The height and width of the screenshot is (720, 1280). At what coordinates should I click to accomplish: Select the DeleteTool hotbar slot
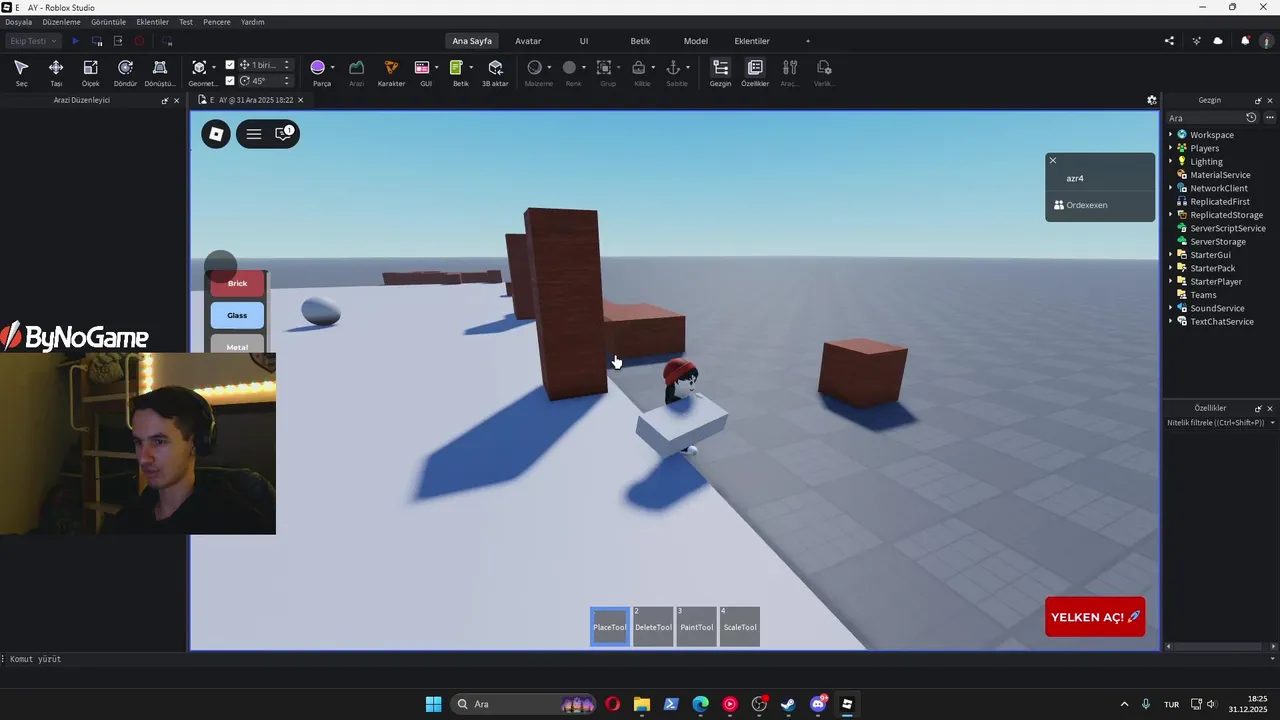[653, 627]
